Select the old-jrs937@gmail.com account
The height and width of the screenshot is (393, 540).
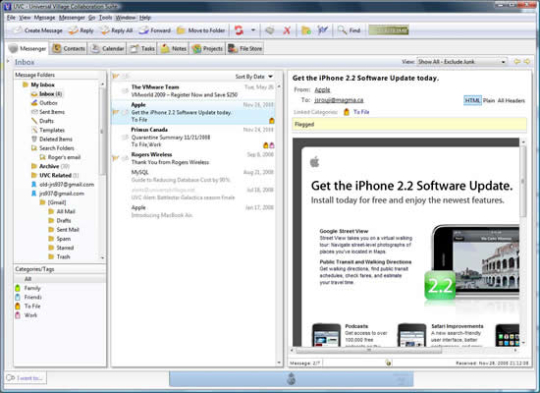click(x=62, y=184)
